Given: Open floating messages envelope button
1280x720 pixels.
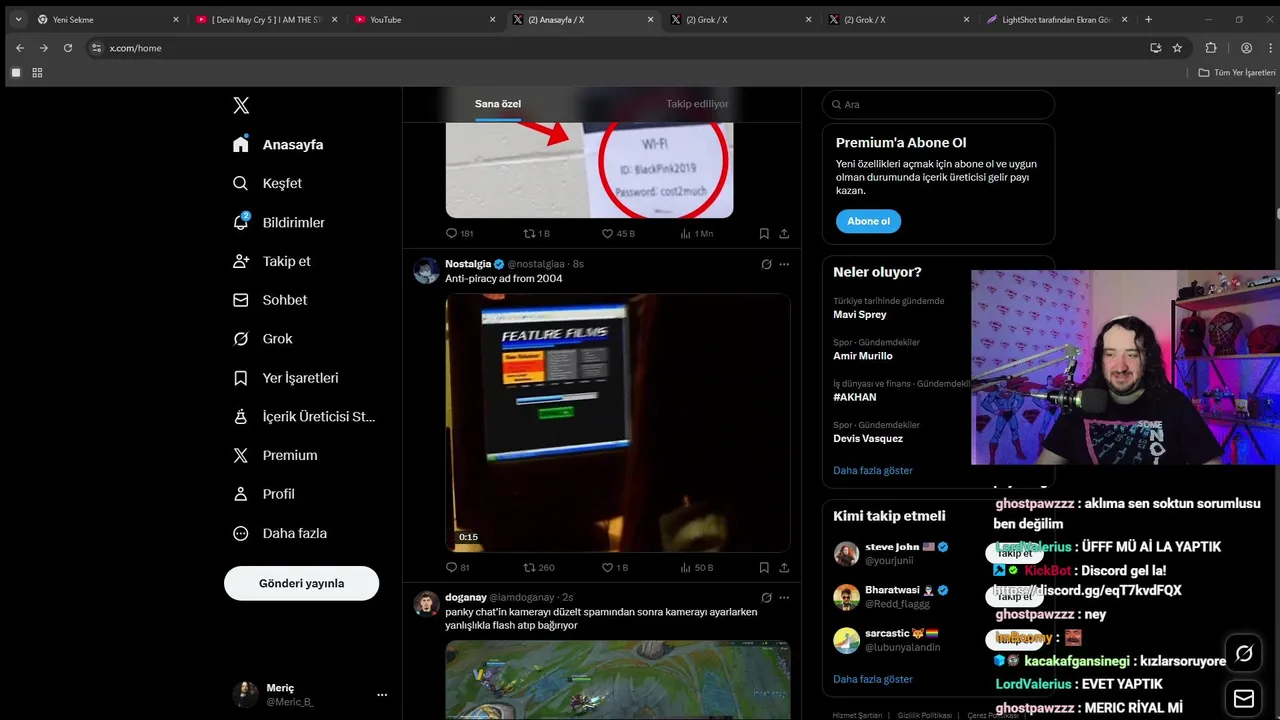Looking at the screenshot, I should click(x=1244, y=698).
